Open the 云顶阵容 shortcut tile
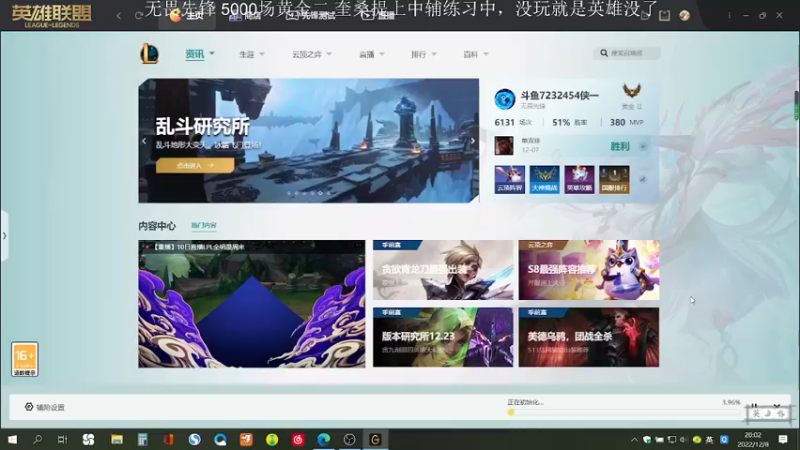 (x=509, y=179)
